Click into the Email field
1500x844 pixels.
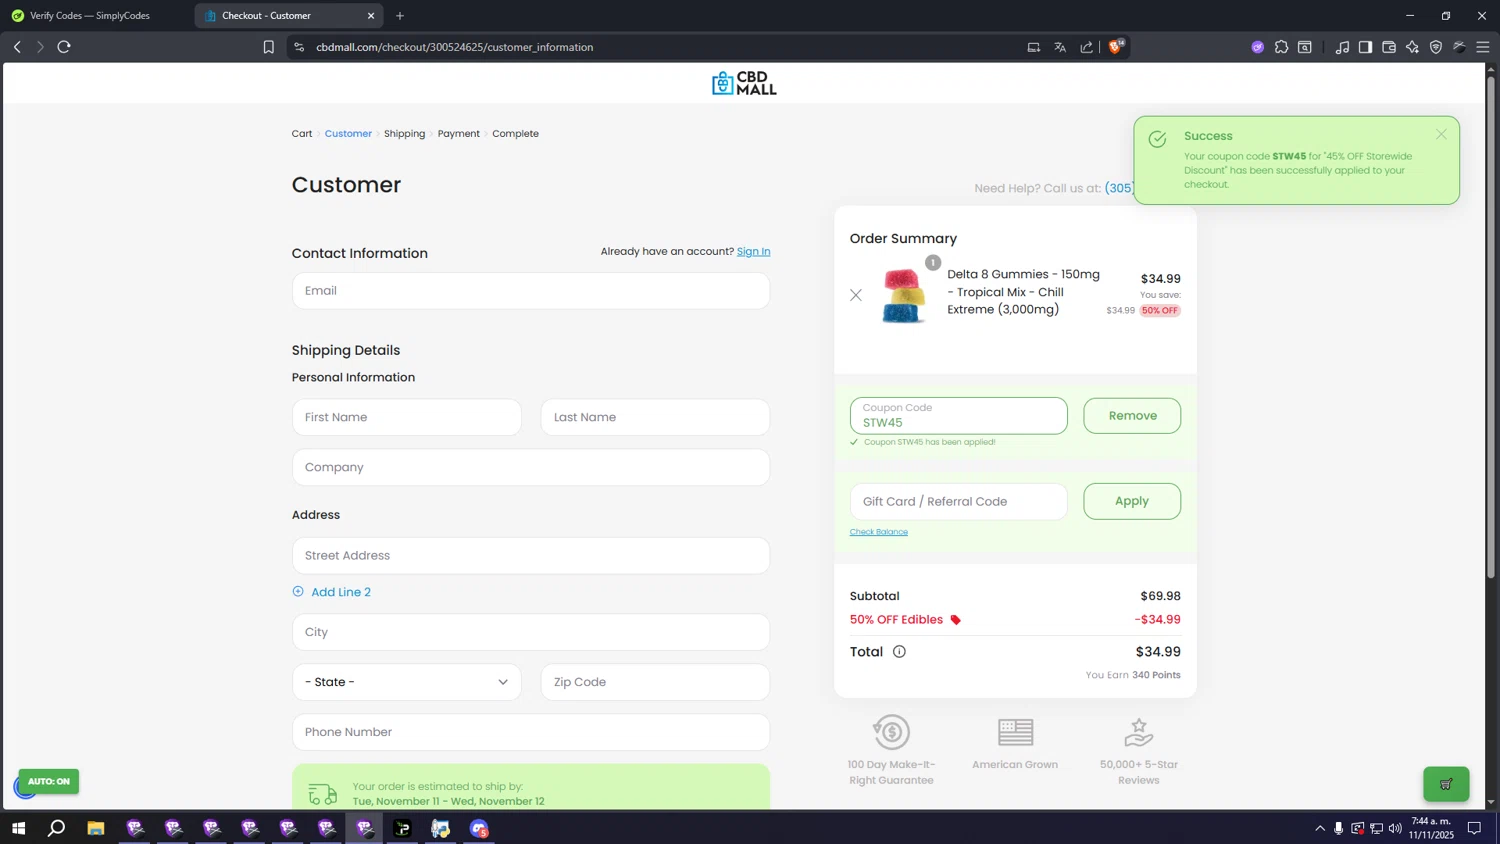531,291
